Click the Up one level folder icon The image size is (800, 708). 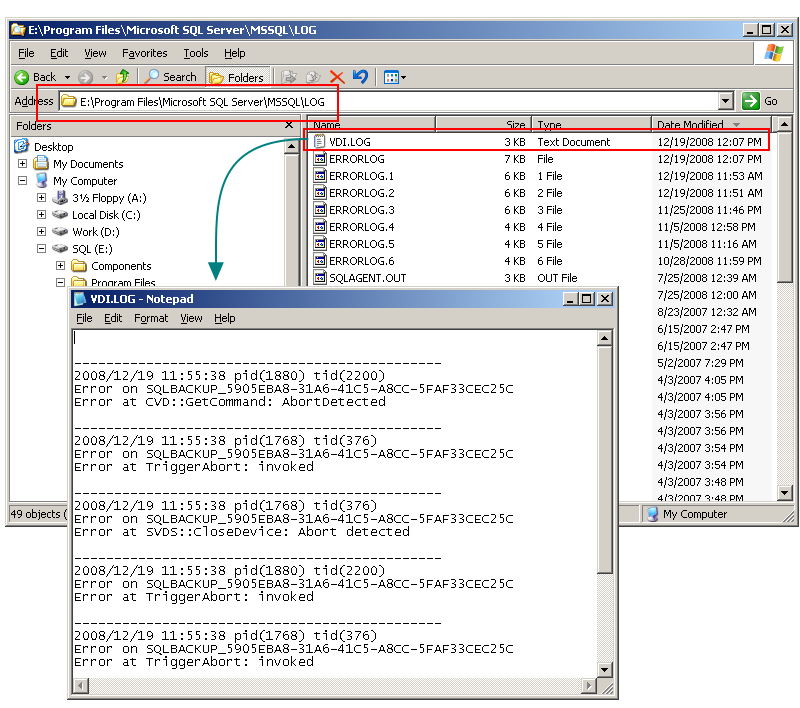(x=122, y=77)
